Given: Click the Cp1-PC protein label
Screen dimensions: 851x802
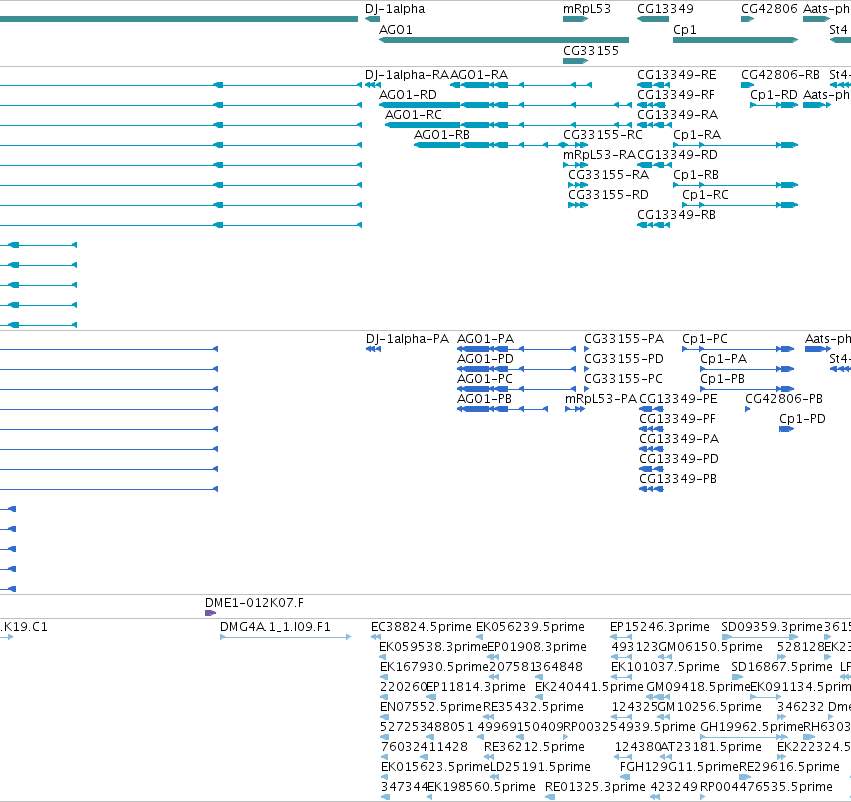Looking at the screenshot, I should 704,339.
